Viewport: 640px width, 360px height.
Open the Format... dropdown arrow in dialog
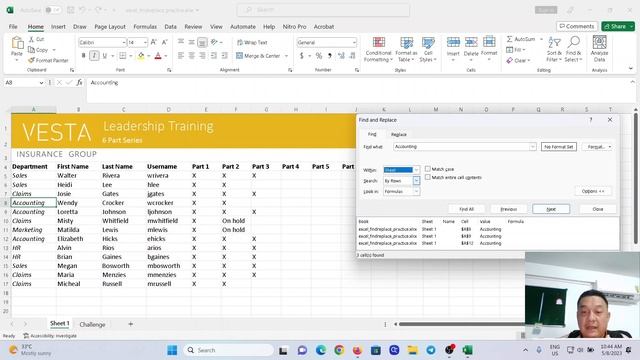tap(610, 147)
